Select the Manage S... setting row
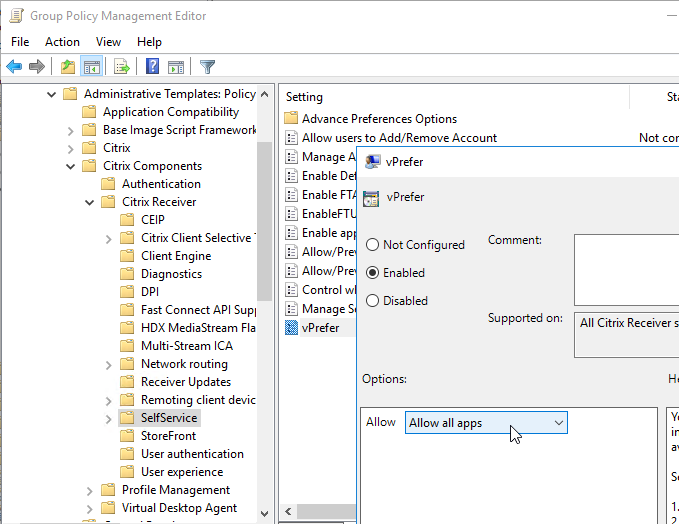Viewport: 679px width, 524px height. 320,309
